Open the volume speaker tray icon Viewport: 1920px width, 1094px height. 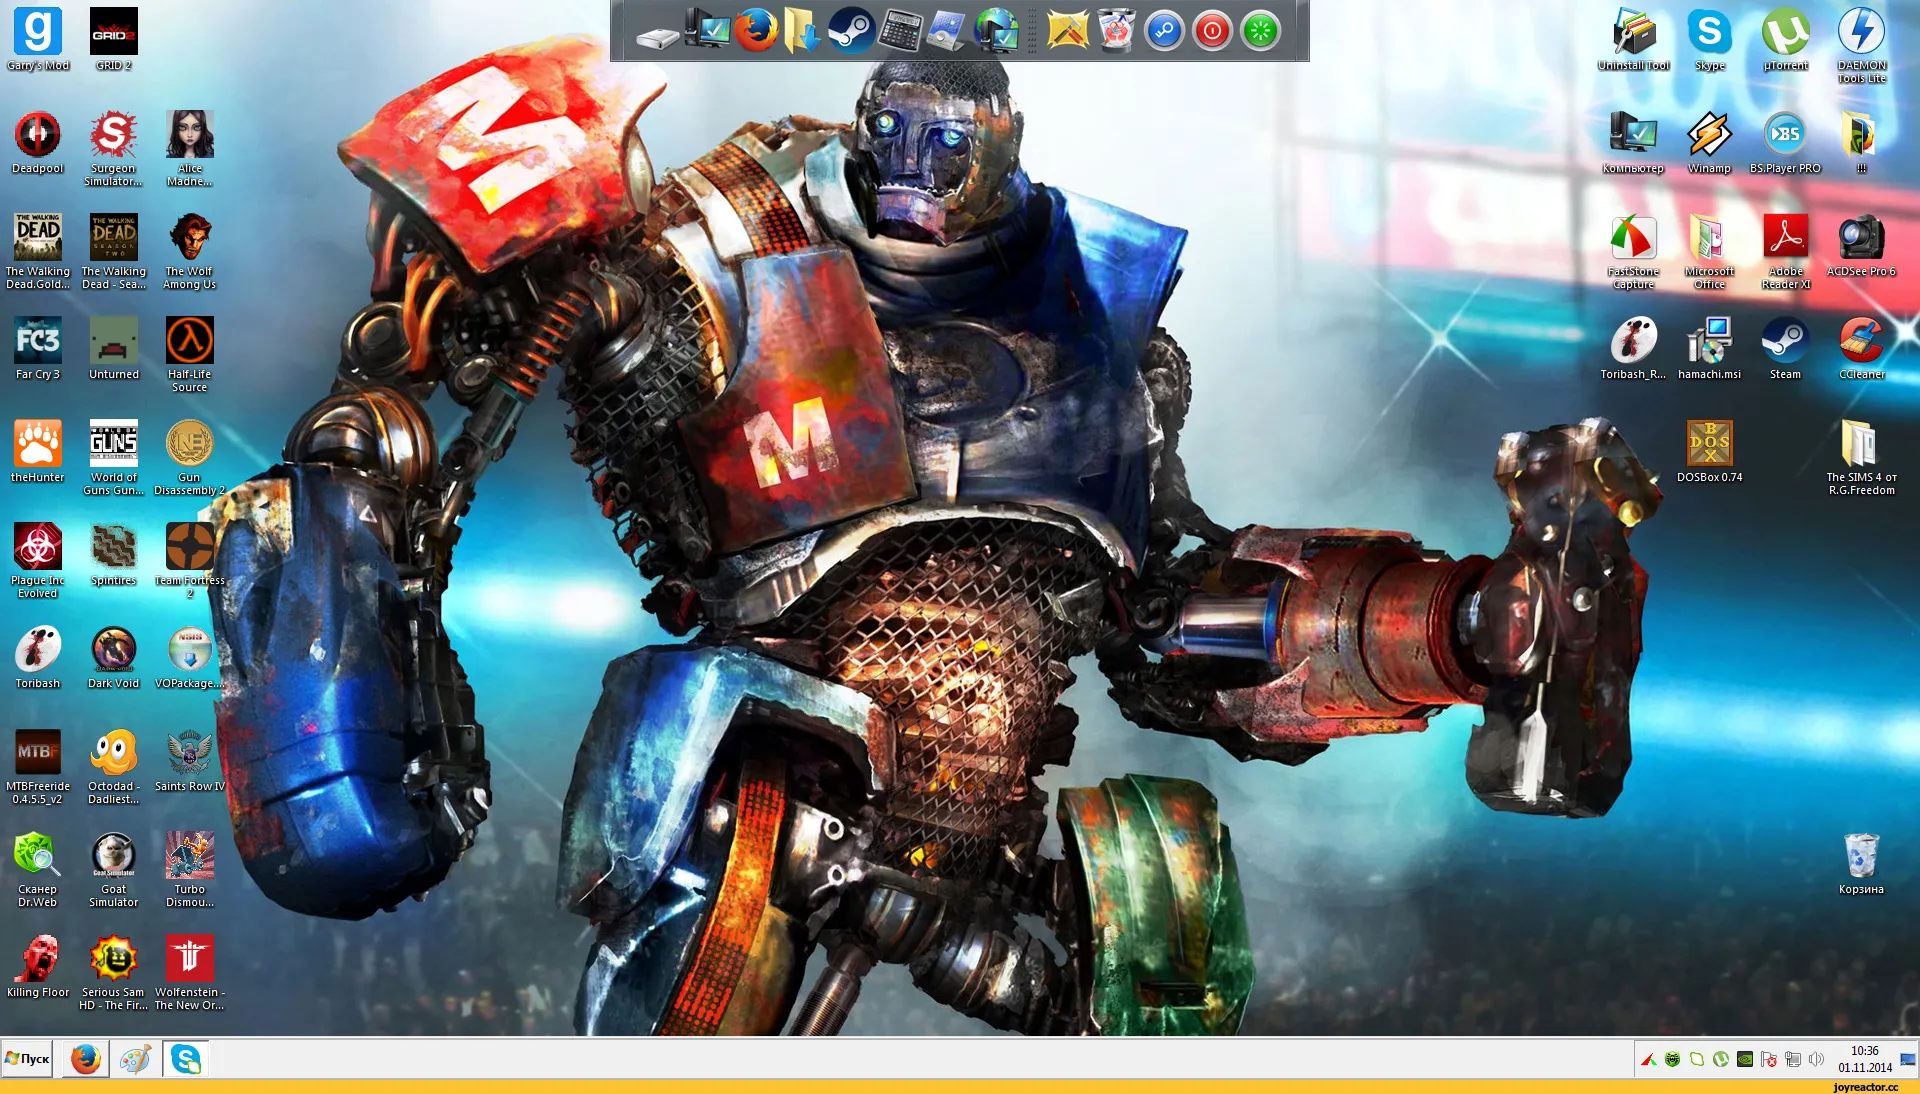pos(1817,1059)
